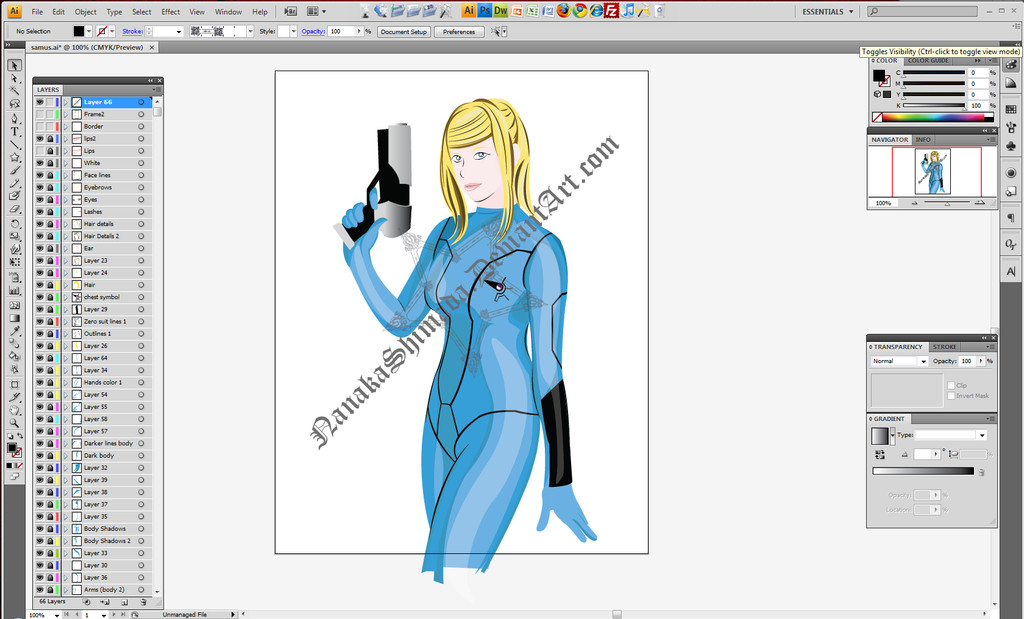Open Dreamweaver from the top launcher bar
Viewport: 1024px width, 619px height.
[x=500, y=11]
